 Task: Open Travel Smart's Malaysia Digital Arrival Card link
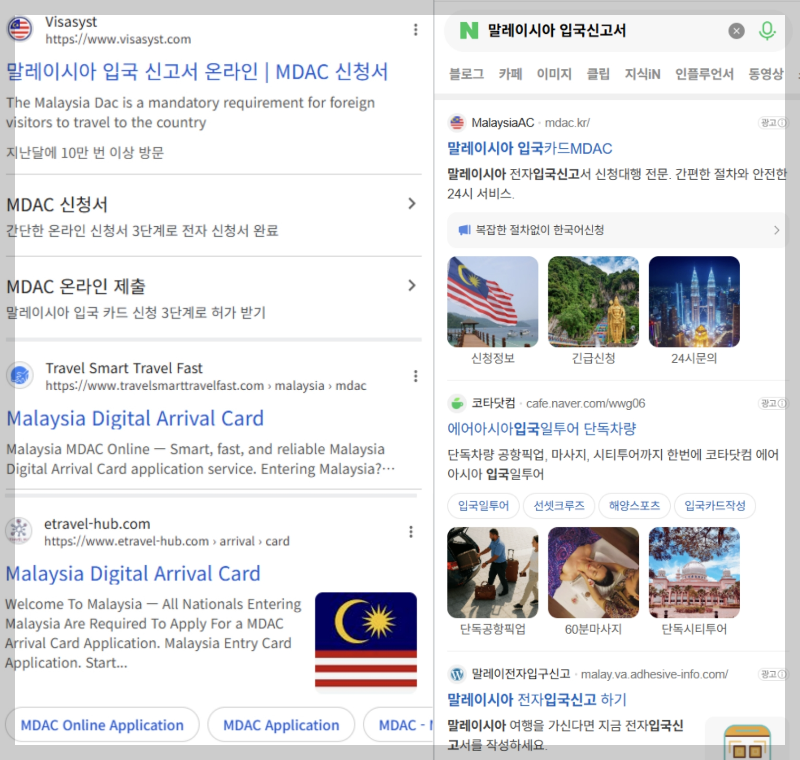click(135, 419)
